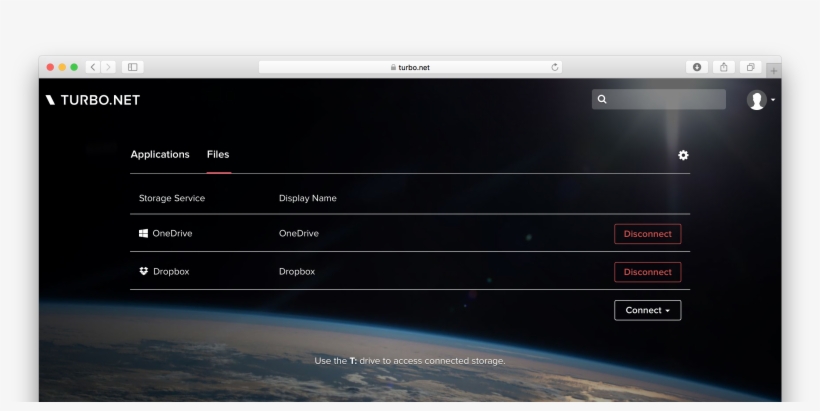This screenshot has height=411, width=820.
Task: Minimize the Safari window
Action: tap(62, 67)
